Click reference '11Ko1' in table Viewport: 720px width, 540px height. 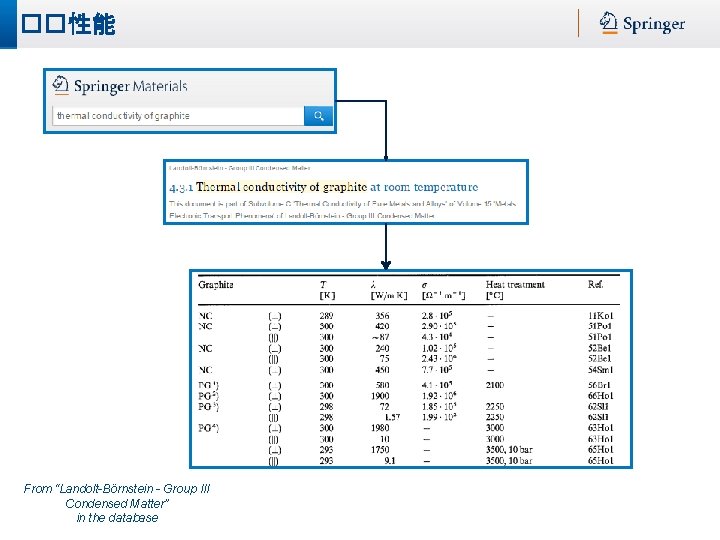(600, 315)
